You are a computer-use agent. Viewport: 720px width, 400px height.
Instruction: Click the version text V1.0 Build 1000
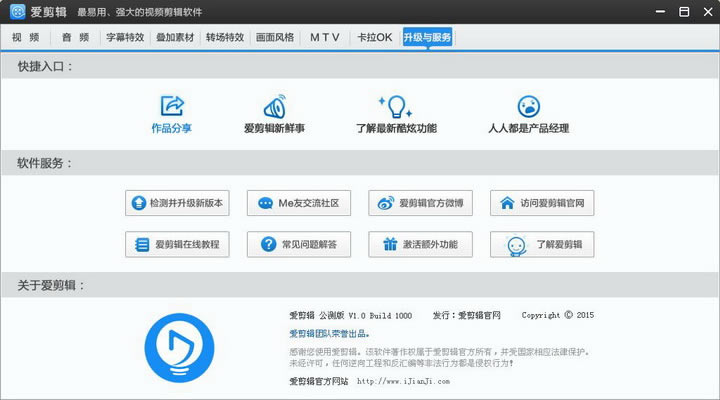380,315
